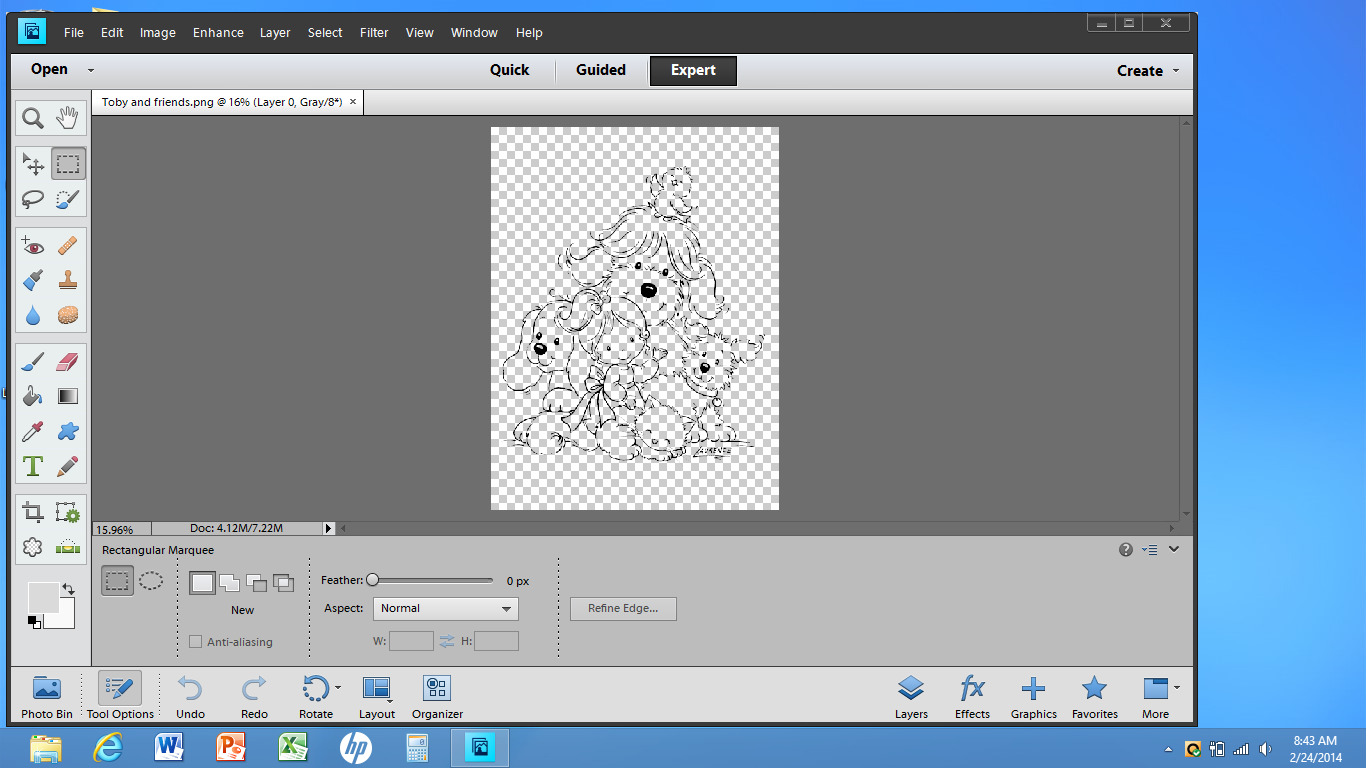This screenshot has width=1366, height=768.
Task: Click the foreground color swatch
Action: 42,597
